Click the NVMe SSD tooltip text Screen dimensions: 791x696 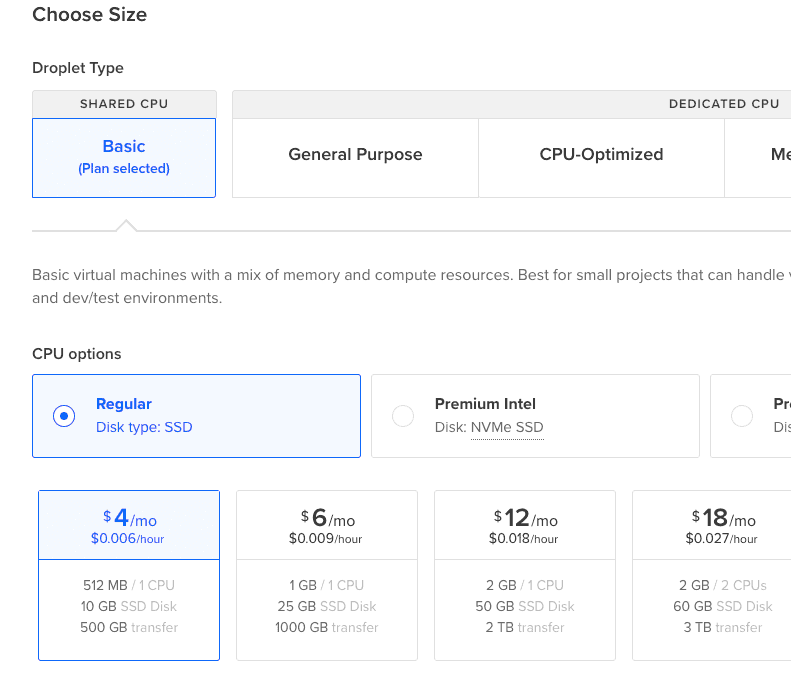(507, 427)
